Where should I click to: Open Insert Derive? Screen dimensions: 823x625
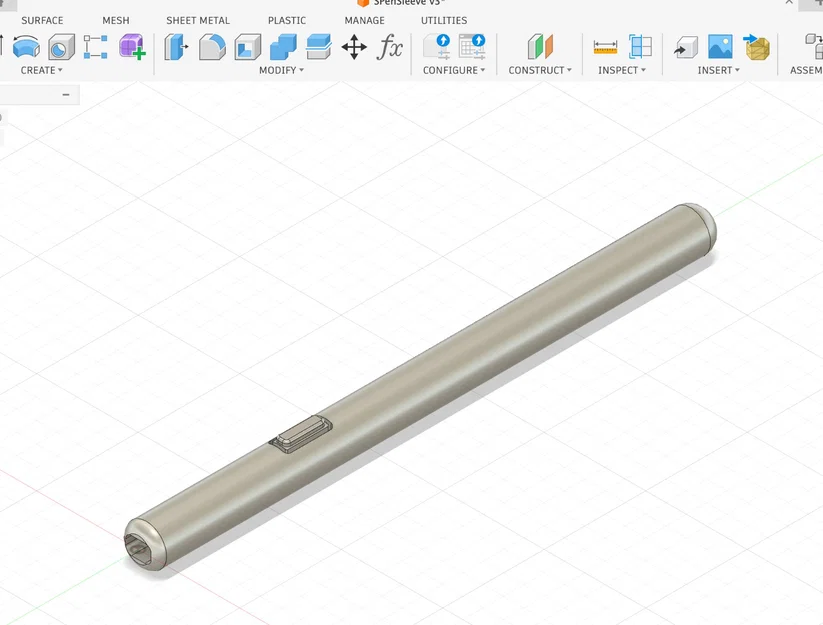[686, 46]
